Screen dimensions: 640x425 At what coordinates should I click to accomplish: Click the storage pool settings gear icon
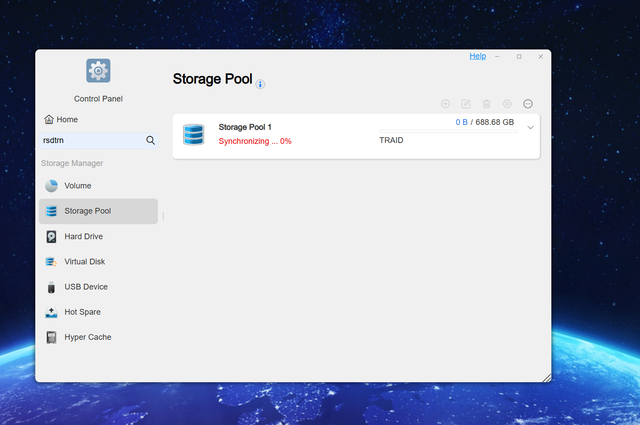[507, 104]
